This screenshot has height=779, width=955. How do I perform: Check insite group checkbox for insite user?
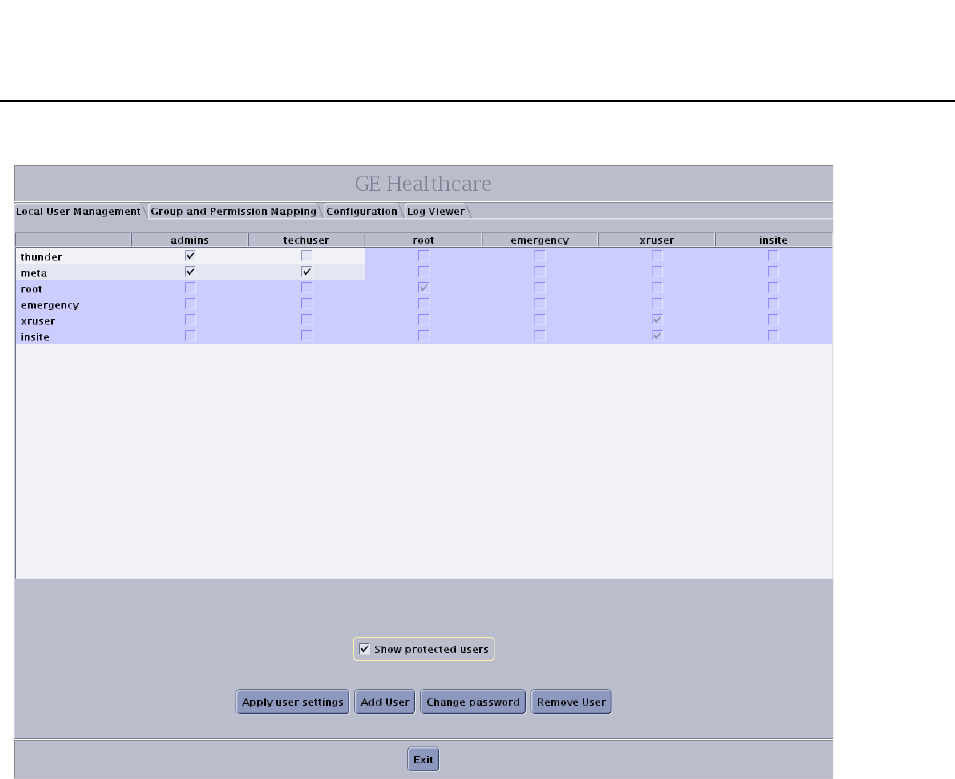(774, 336)
